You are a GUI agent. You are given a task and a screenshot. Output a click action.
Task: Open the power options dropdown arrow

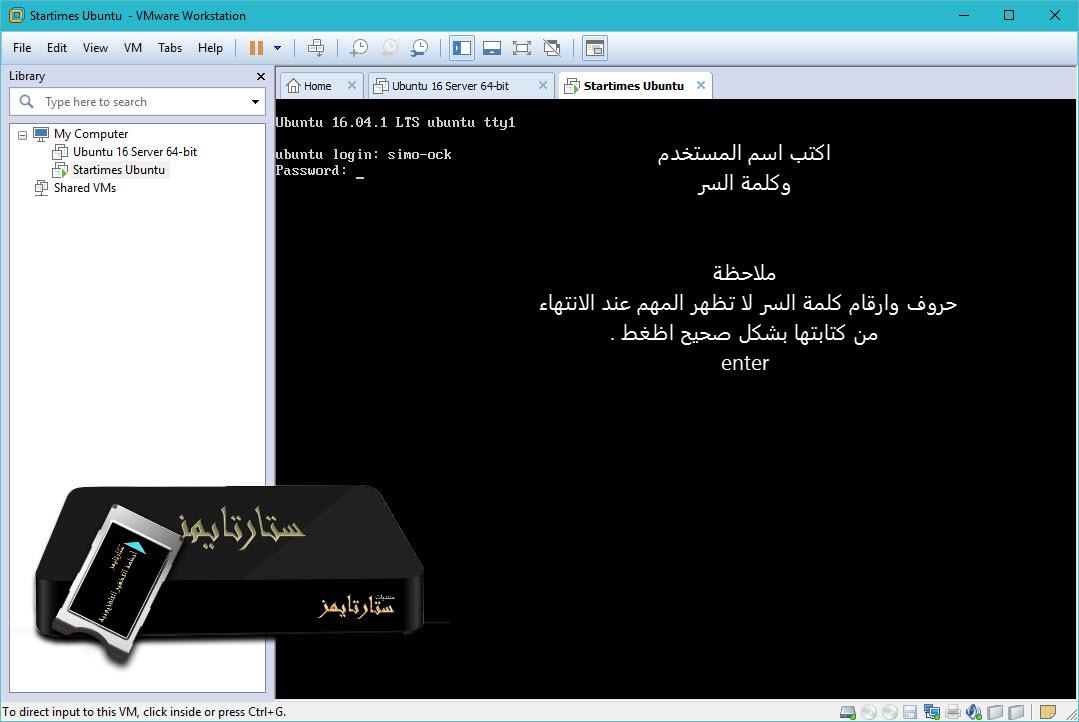(277, 47)
